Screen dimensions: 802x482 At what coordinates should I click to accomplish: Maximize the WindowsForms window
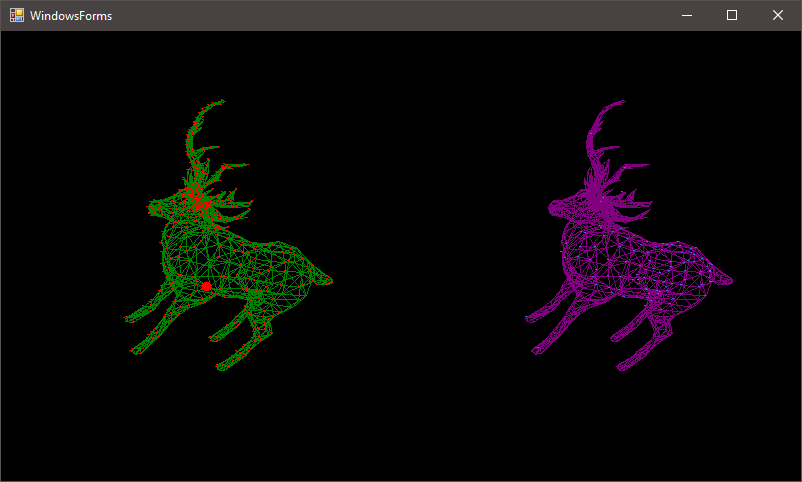point(732,15)
